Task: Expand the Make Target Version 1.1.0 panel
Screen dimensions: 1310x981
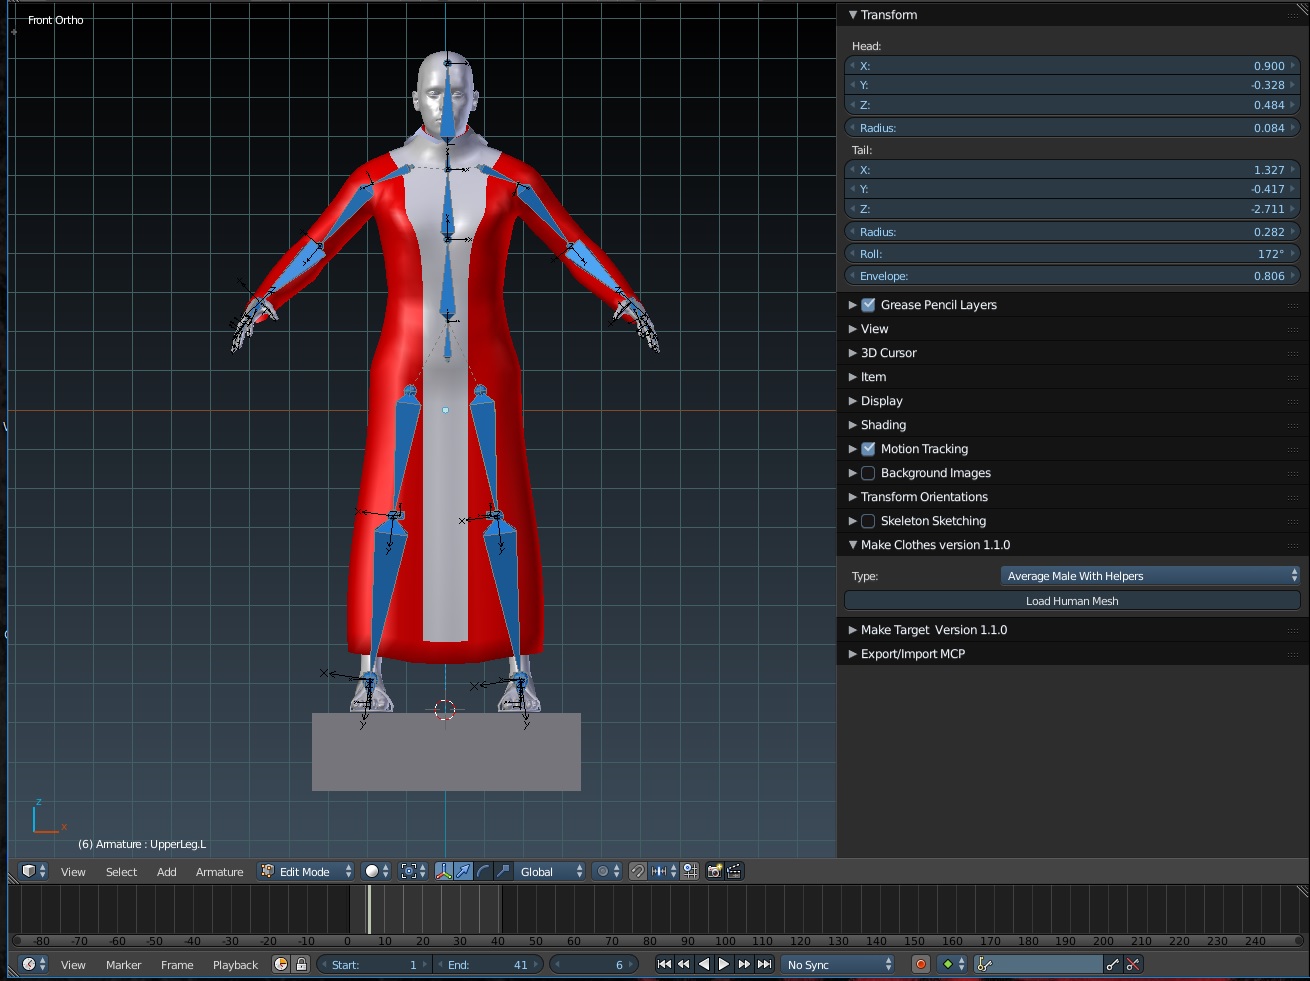Action: pos(852,630)
